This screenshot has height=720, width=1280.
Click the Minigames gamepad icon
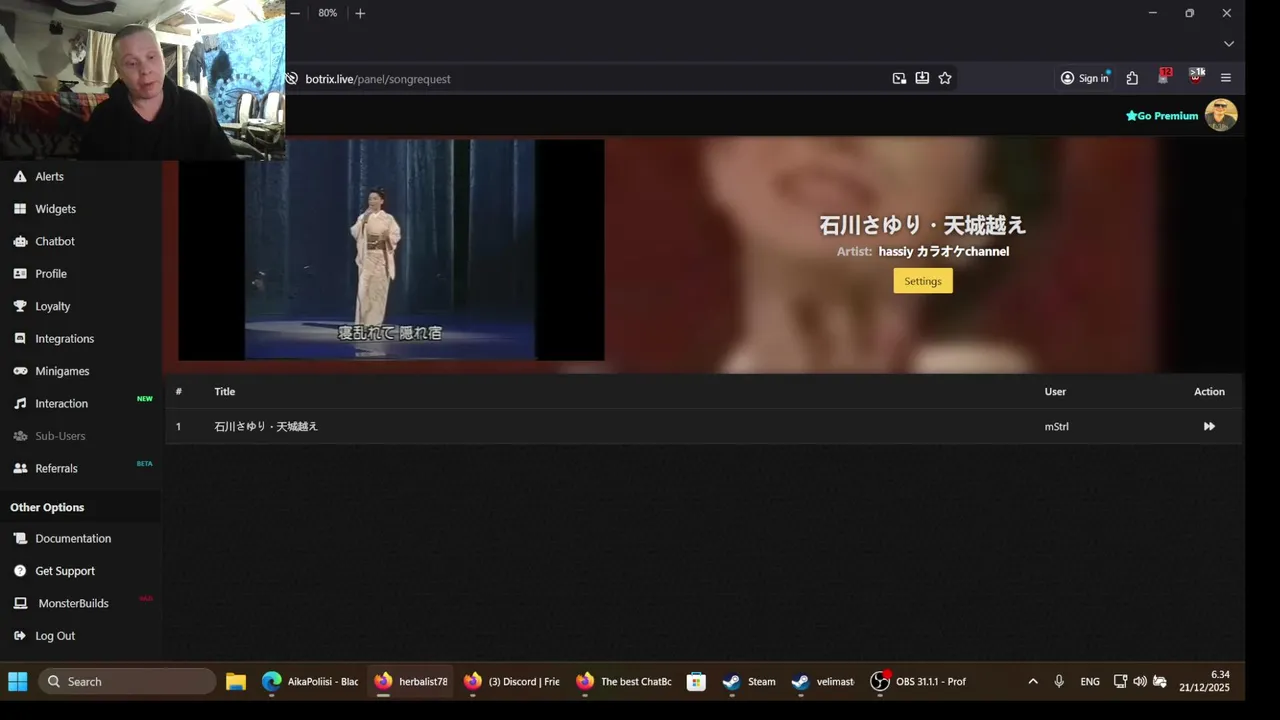click(20, 371)
